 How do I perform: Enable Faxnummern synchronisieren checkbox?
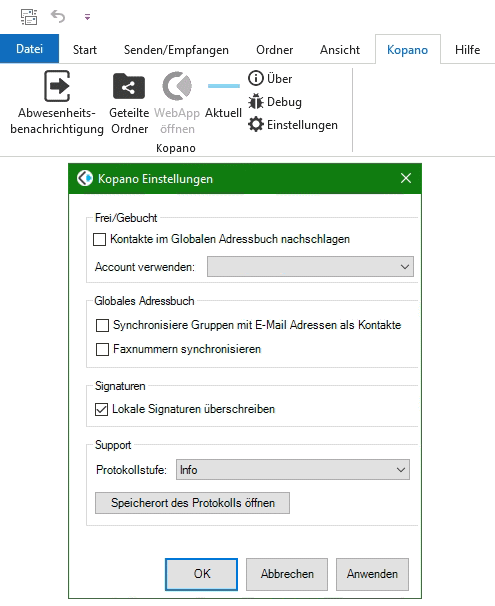102,349
